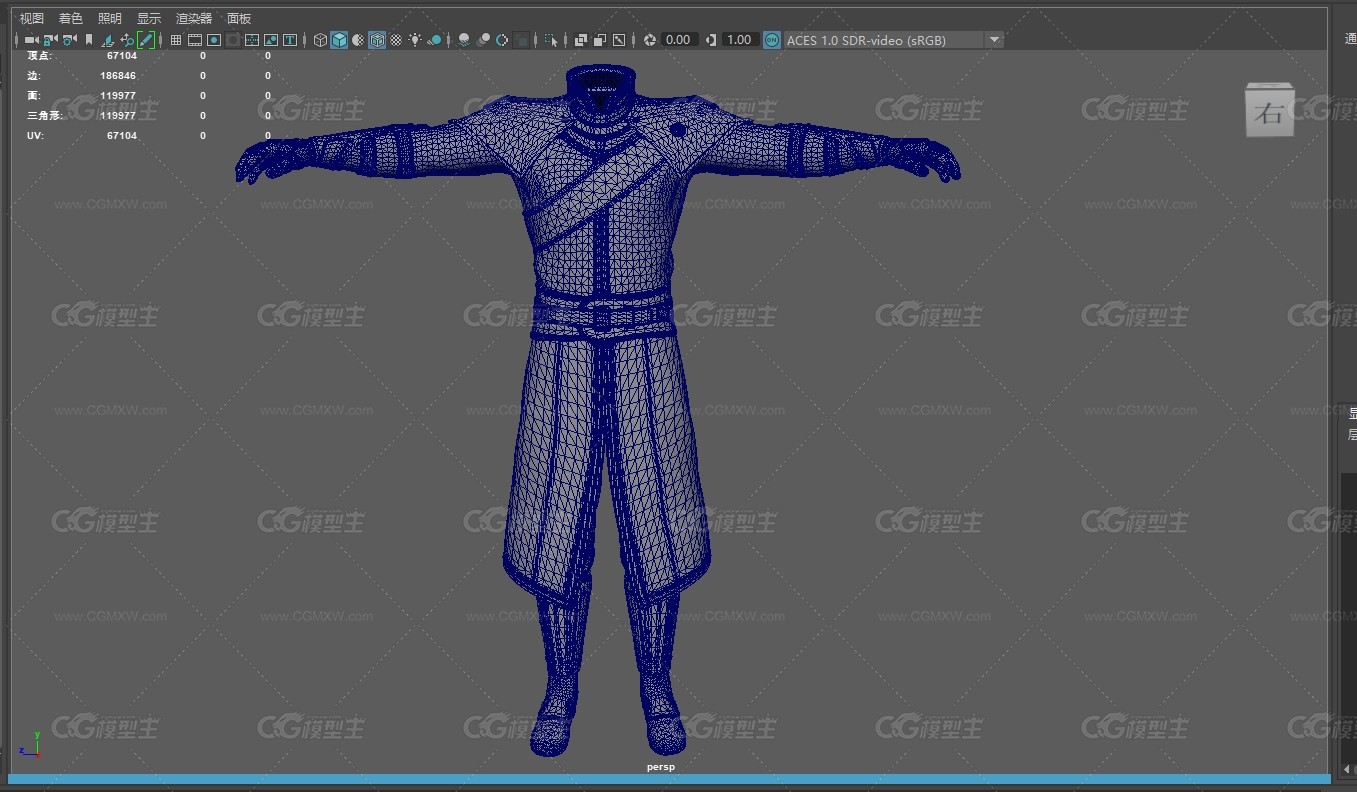This screenshot has width=1357, height=792.
Task: Open the 着色 menu
Action: click(x=71, y=18)
